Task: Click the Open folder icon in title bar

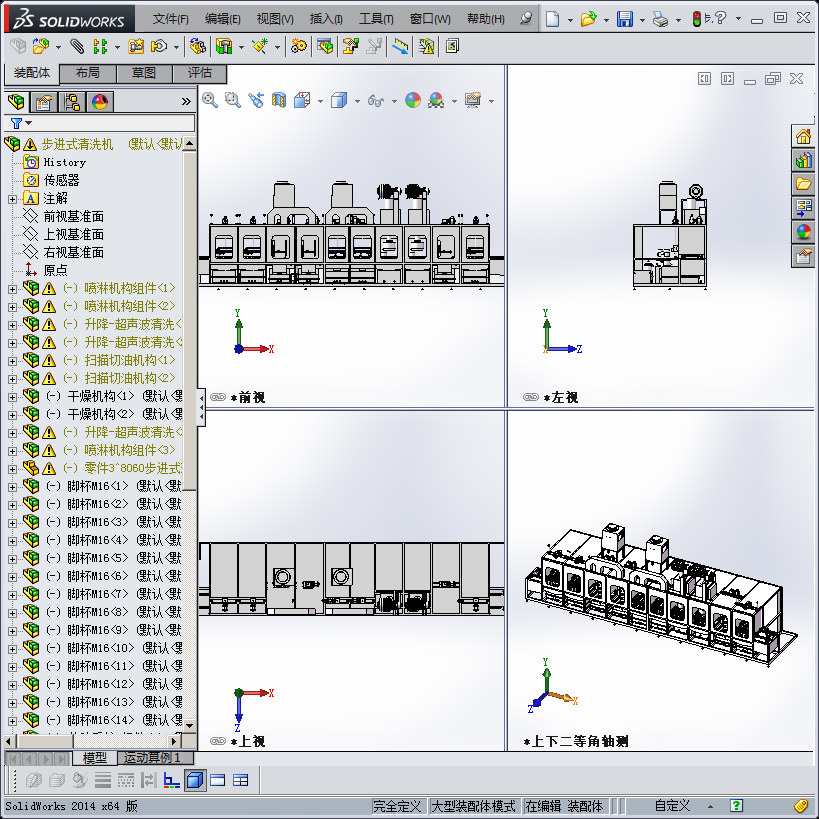Action: [589, 19]
